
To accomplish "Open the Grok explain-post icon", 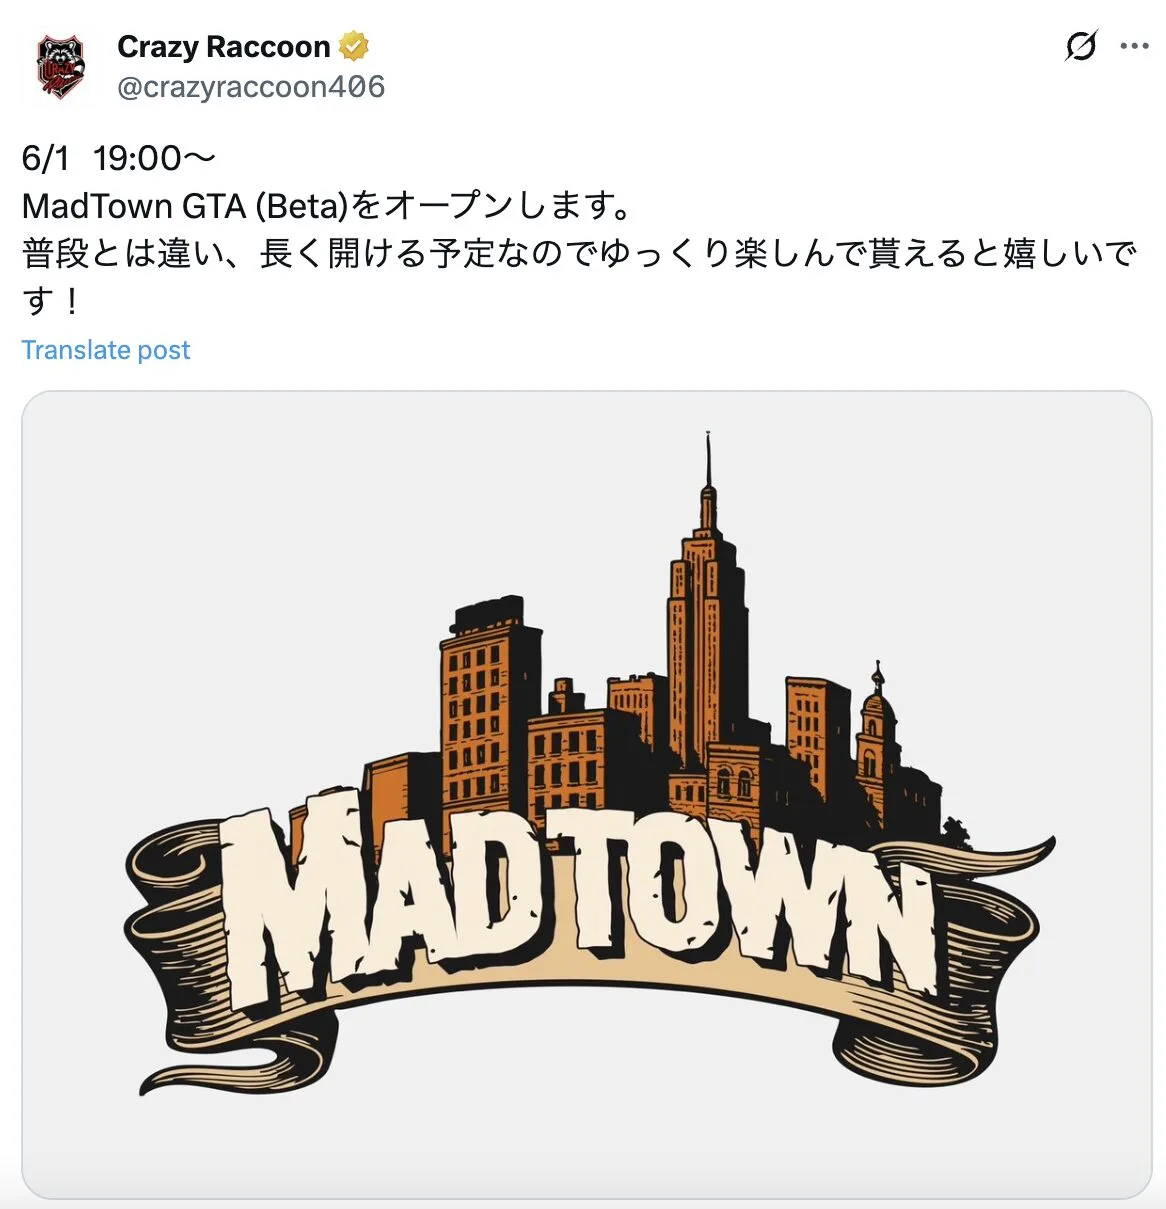I will (x=1081, y=46).
